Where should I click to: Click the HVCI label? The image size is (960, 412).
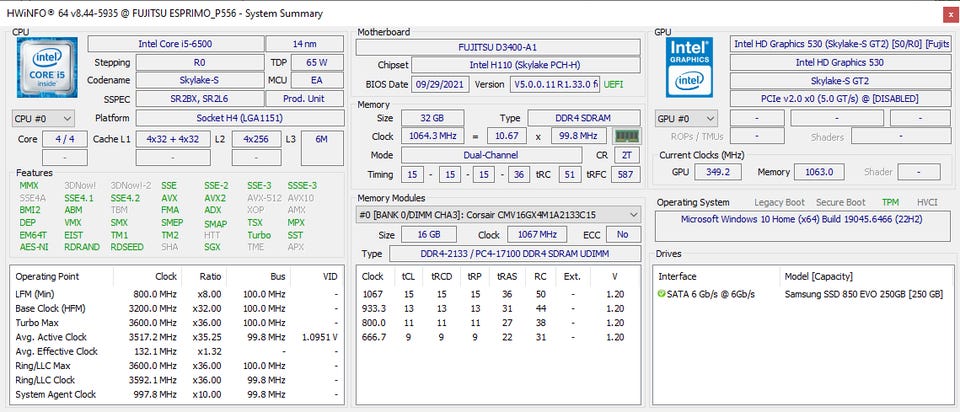click(927, 202)
